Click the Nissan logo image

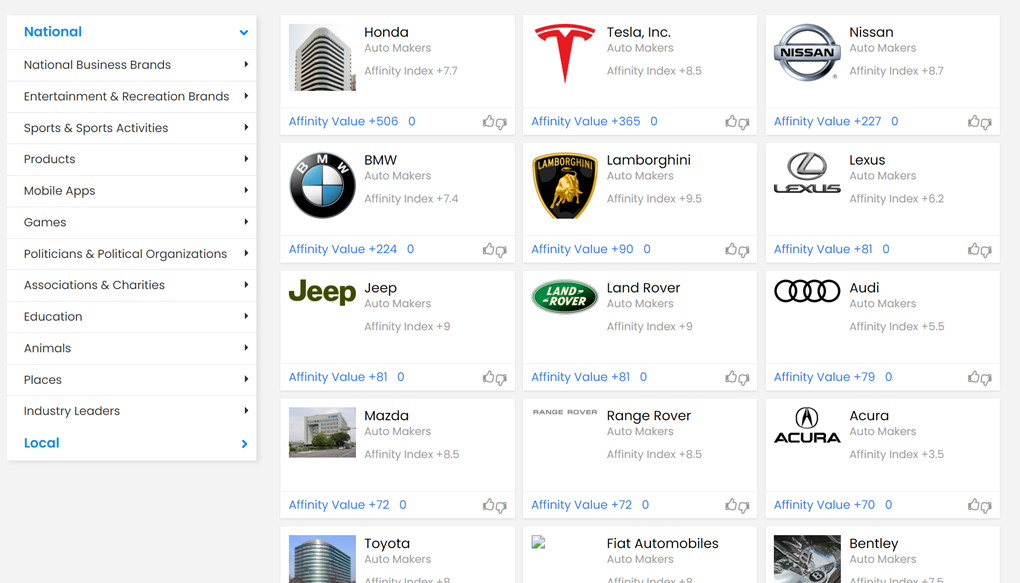(x=807, y=53)
